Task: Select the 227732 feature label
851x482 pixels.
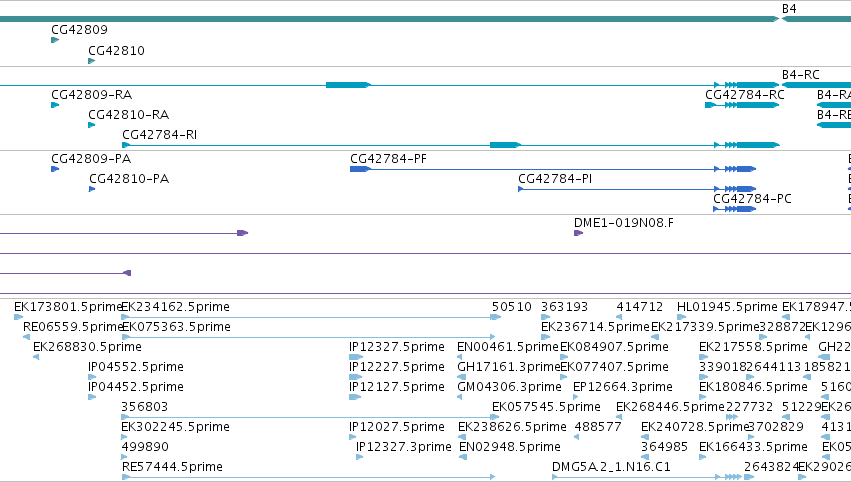Action: coord(749,407)
